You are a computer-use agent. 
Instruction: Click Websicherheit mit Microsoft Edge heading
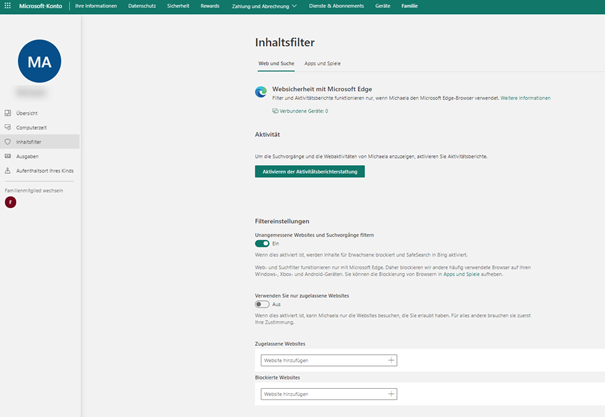322,89
